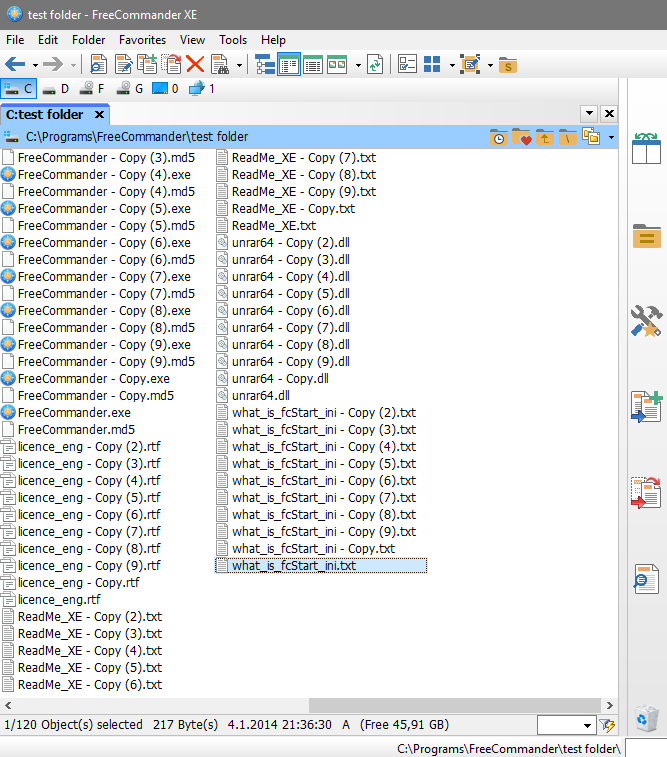Click the back arrow navigation icon
This screenshot has width=667, height=757.
(15, 64)
